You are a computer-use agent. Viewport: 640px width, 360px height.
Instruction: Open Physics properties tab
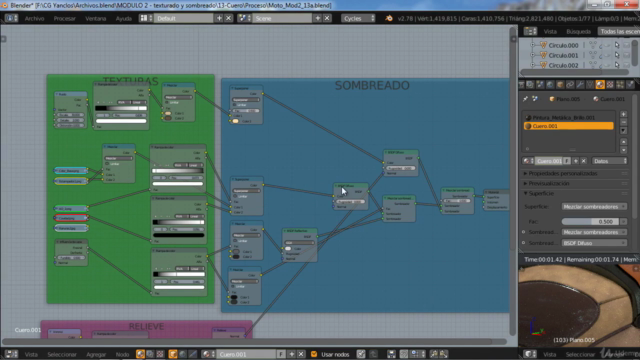coord(630,84)
